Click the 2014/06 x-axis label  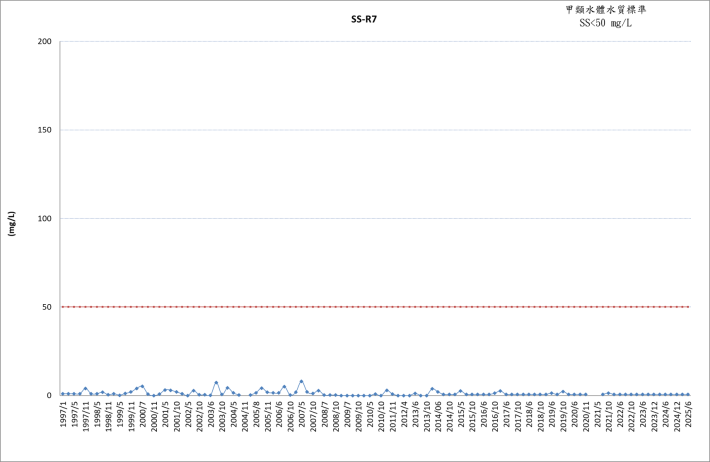(438, 415)
